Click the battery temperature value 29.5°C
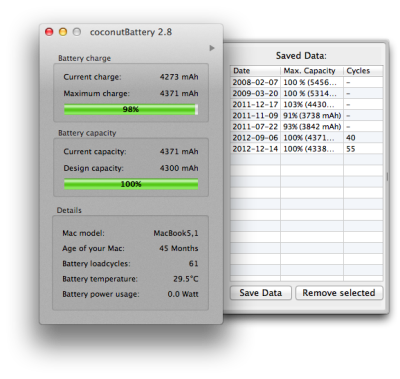 [x=186, y=279]
